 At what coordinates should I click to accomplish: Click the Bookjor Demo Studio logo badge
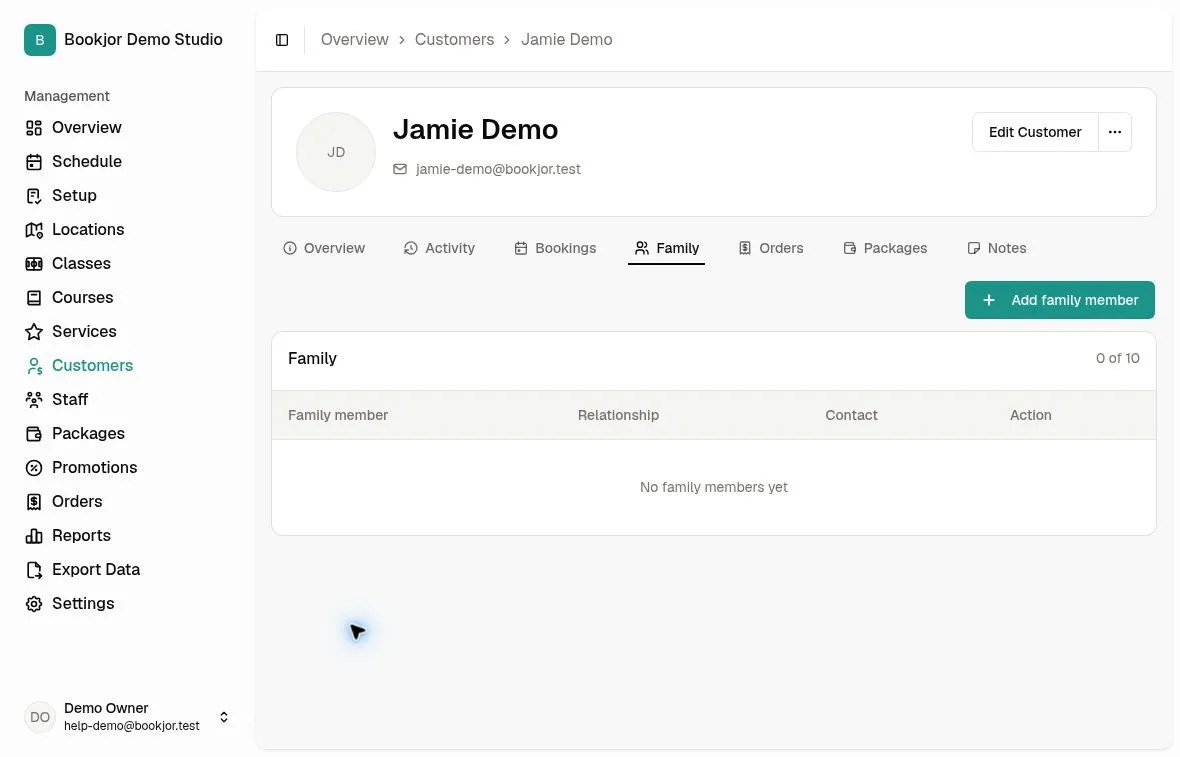click(40, 40)
